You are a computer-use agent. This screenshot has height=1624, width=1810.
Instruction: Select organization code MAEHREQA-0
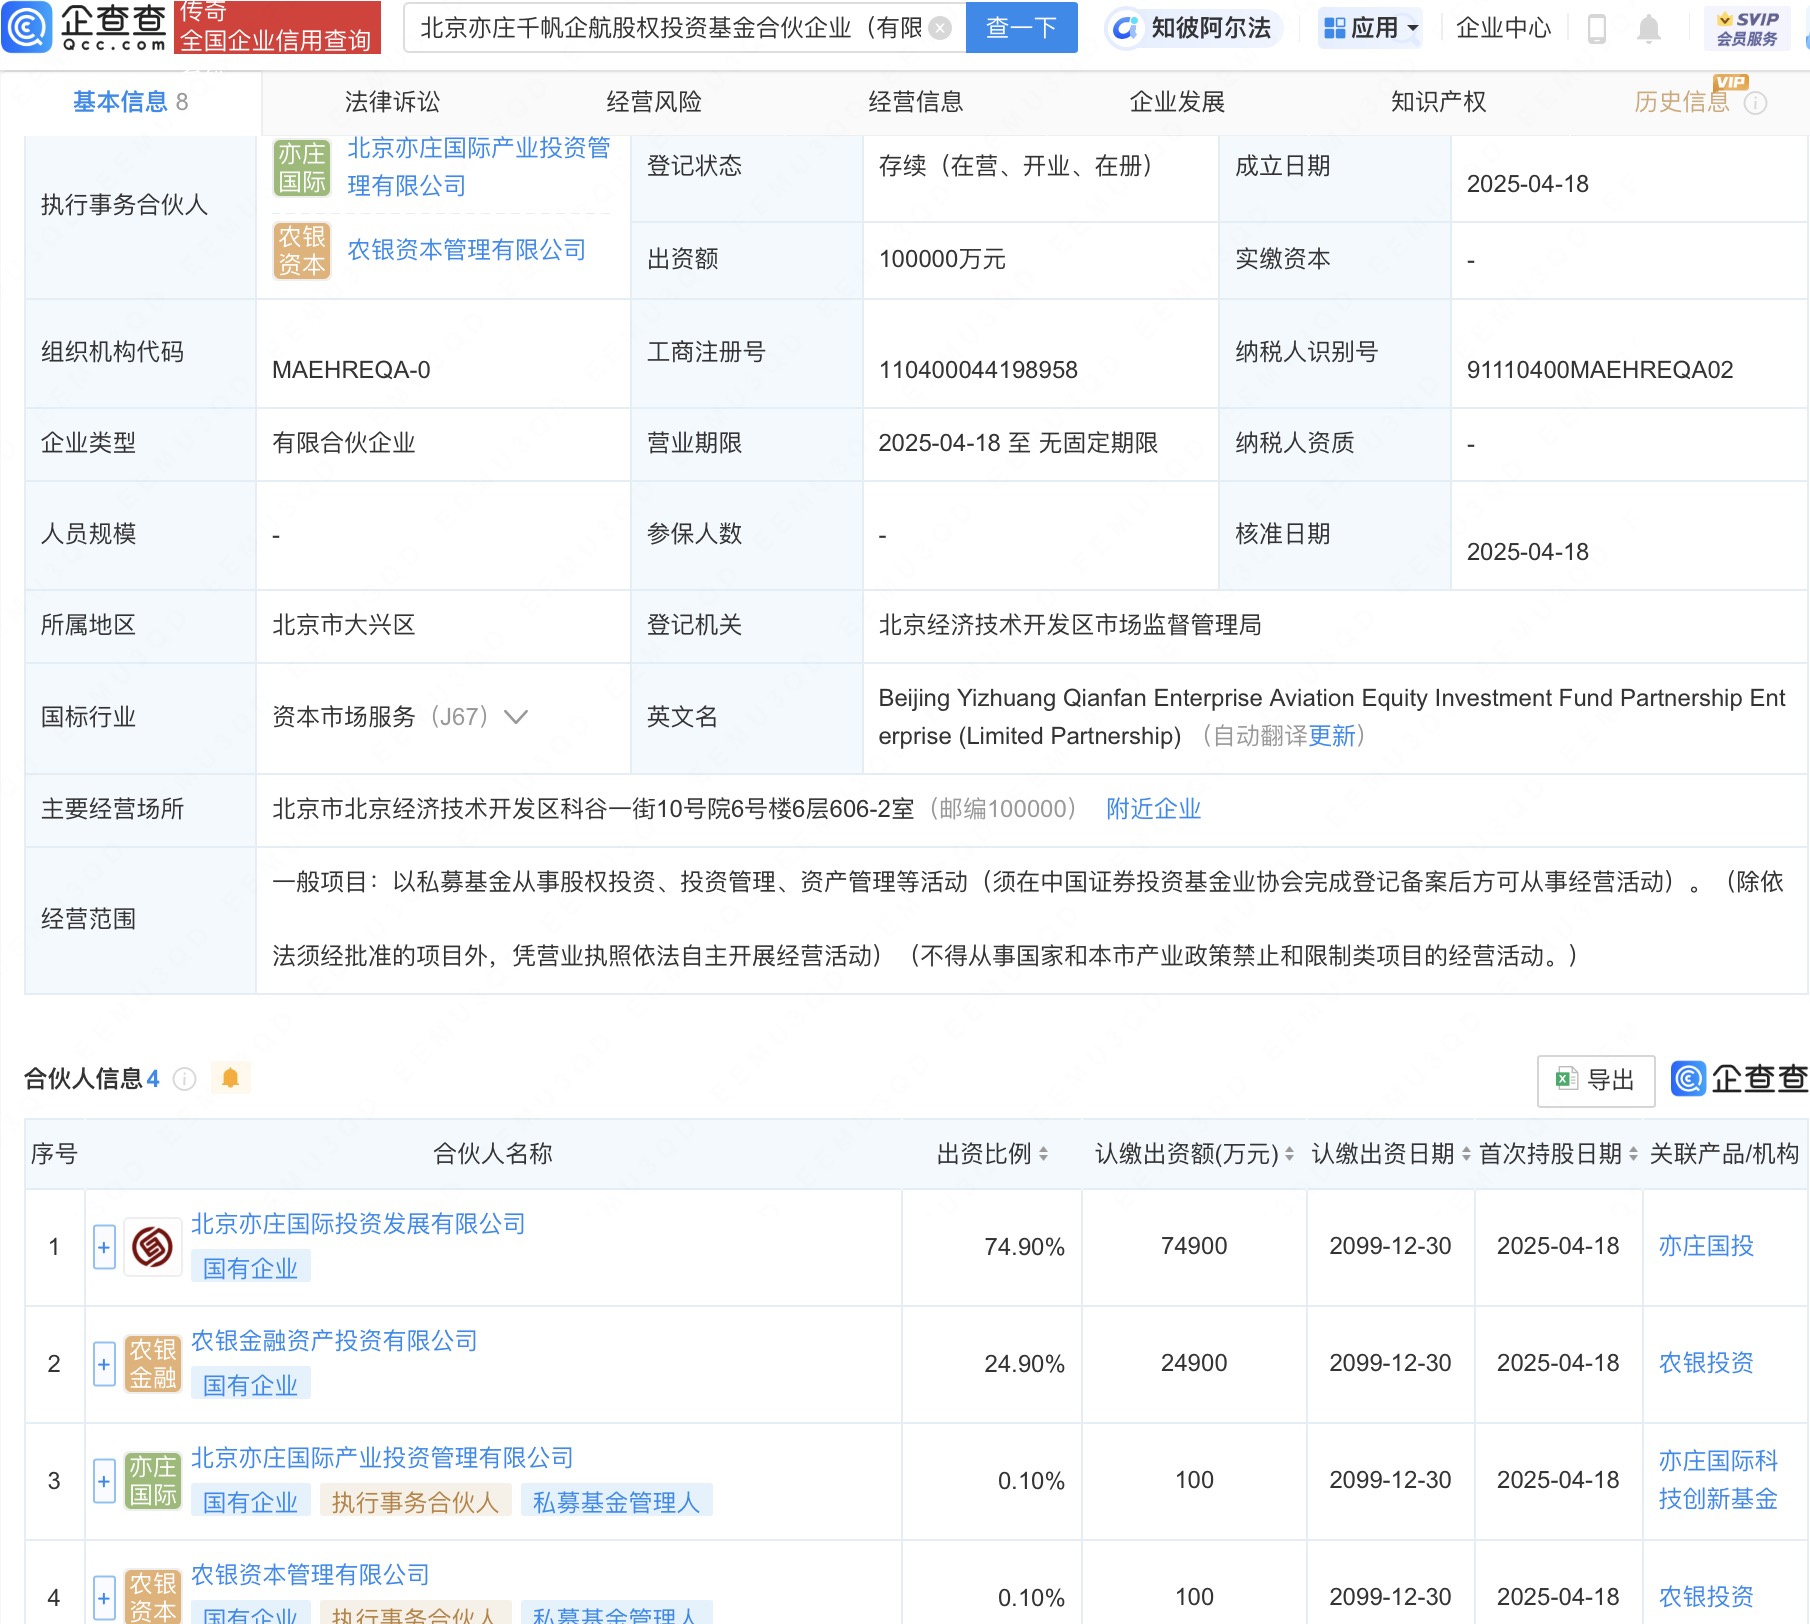click(x=351, y=370)
